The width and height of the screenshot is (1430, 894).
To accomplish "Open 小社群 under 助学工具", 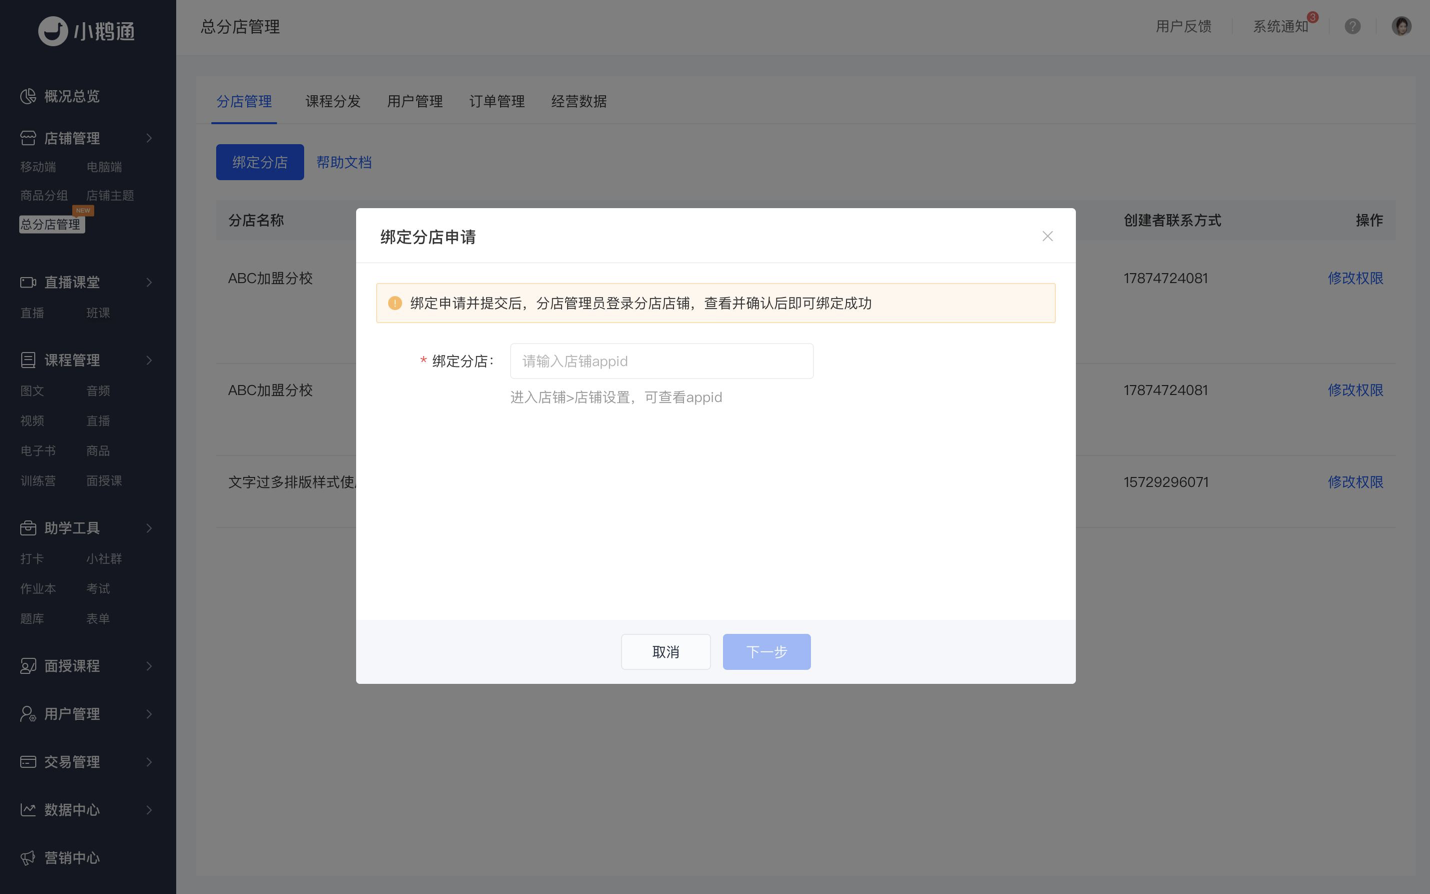I will click(x=104, y=559).
